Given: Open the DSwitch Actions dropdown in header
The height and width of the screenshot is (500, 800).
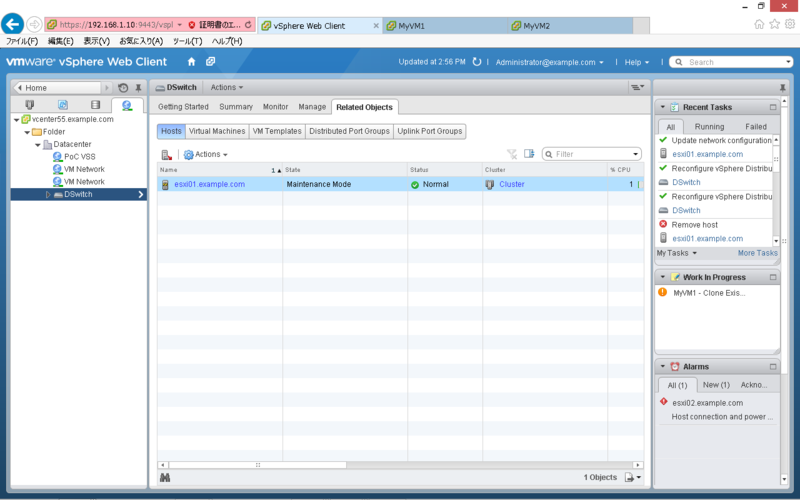Looking at the screenshot, I should [x=227, y=87].
